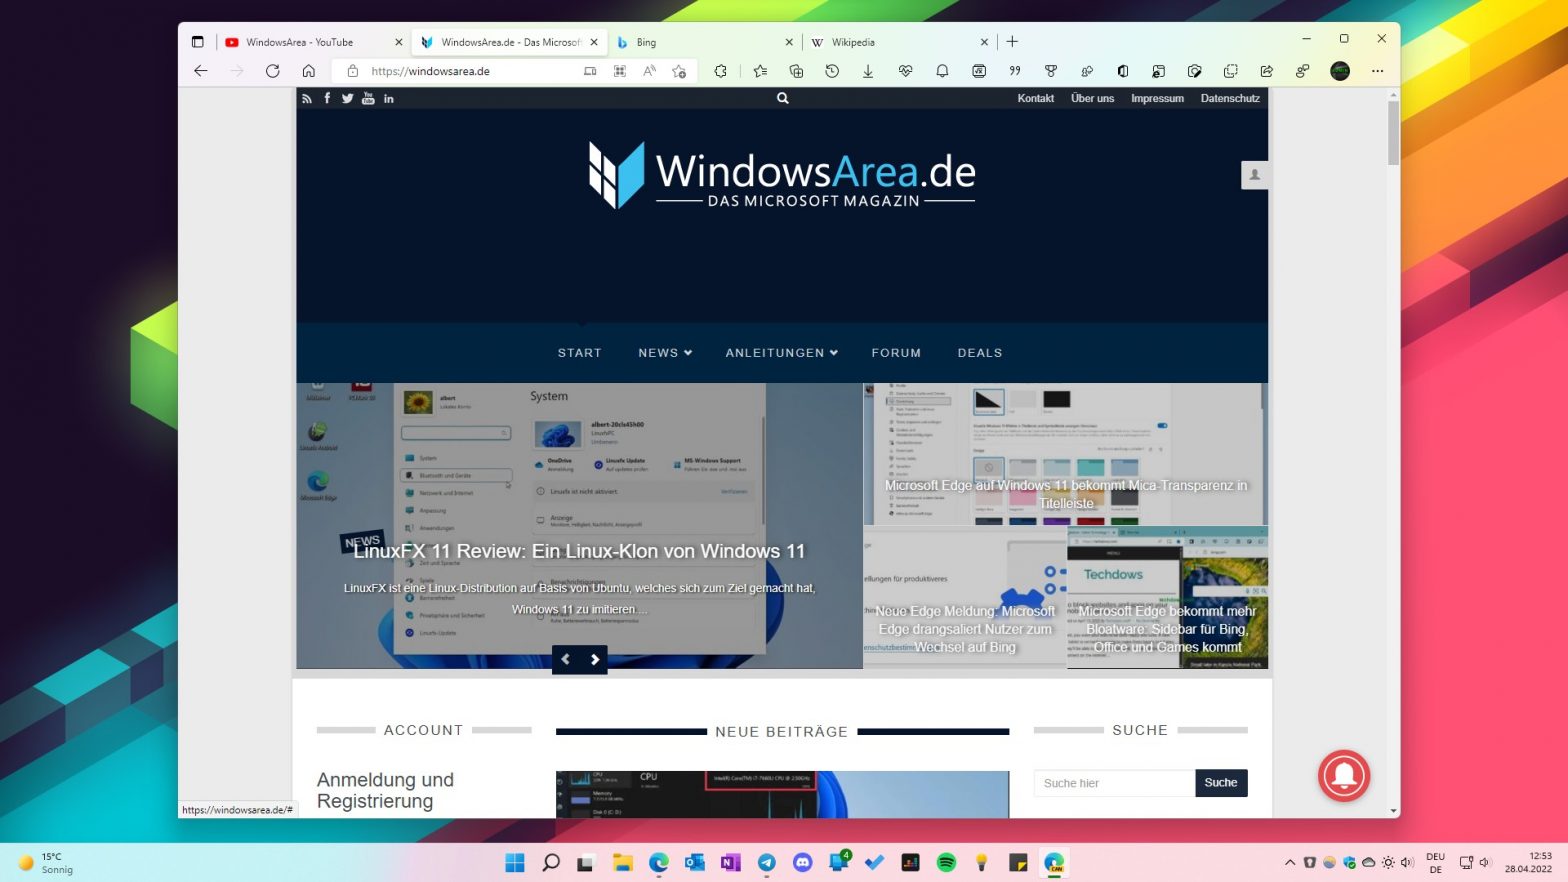Viewport: 1568px width, 882px height.
Task: Open the weather widget showing 15°C
Action: click(46, 862)
